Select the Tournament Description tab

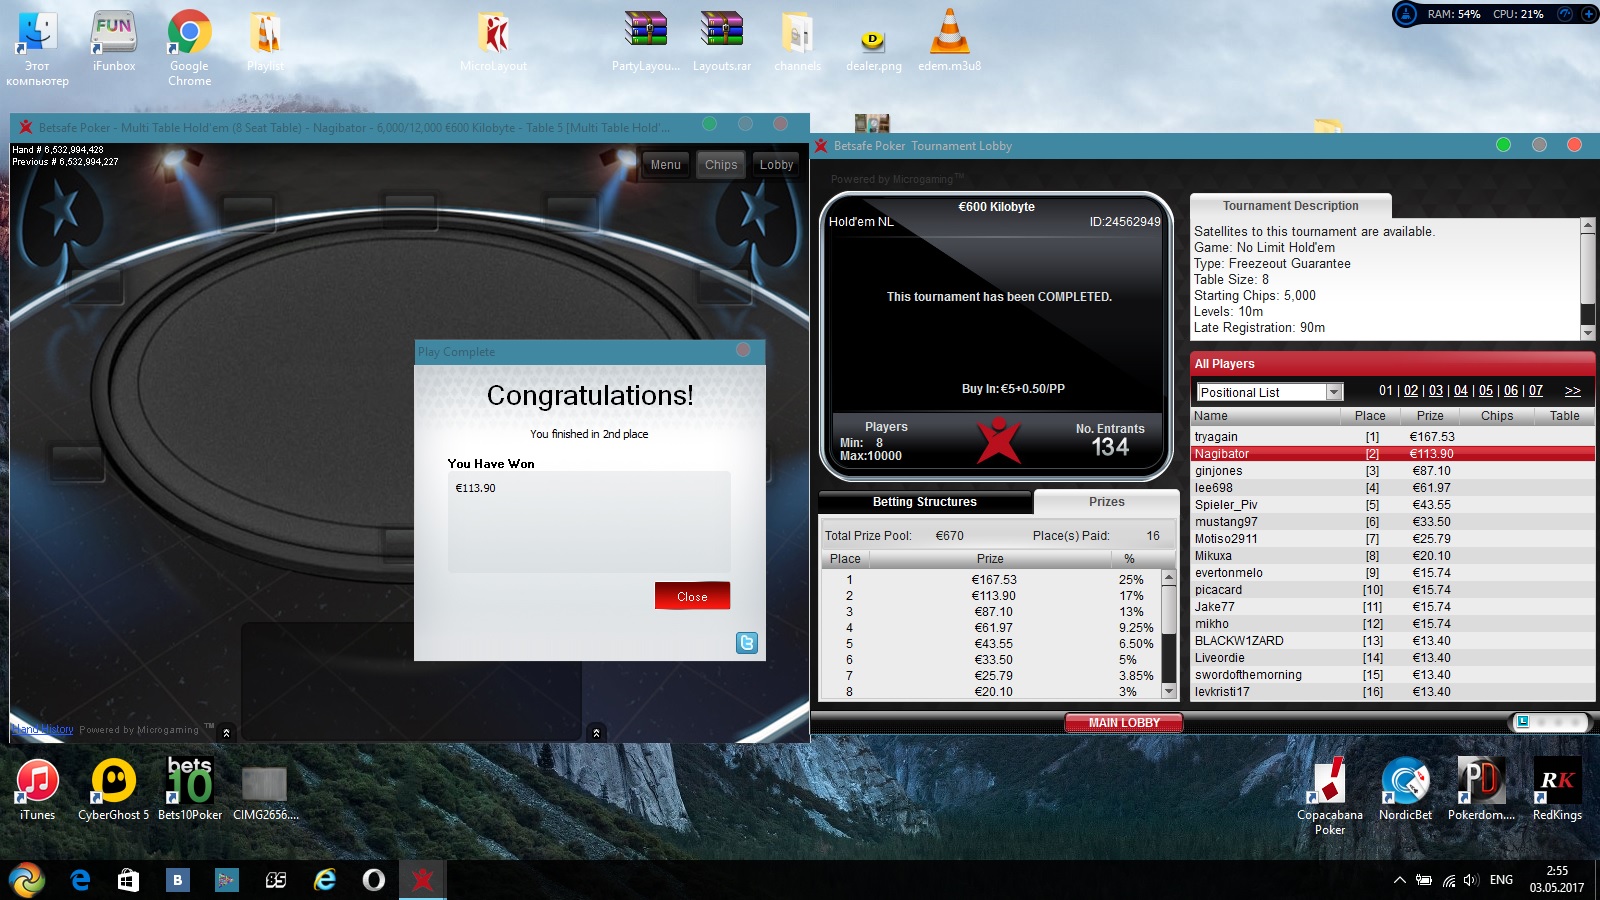pyautogui.click(x=1290, y=206)
